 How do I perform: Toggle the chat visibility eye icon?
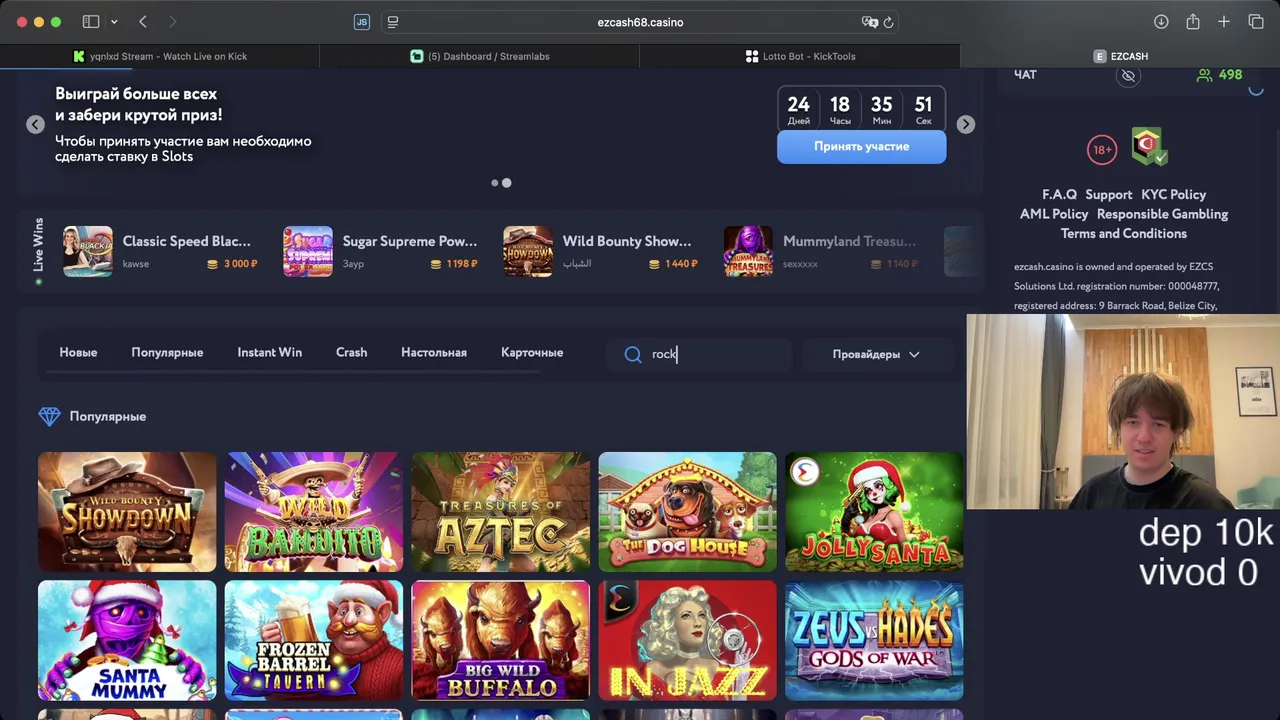pos(1128,75)
